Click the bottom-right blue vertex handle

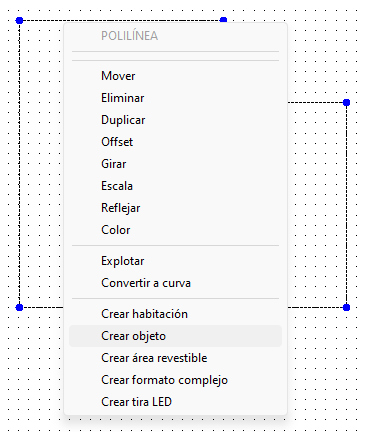pos(347,307)
